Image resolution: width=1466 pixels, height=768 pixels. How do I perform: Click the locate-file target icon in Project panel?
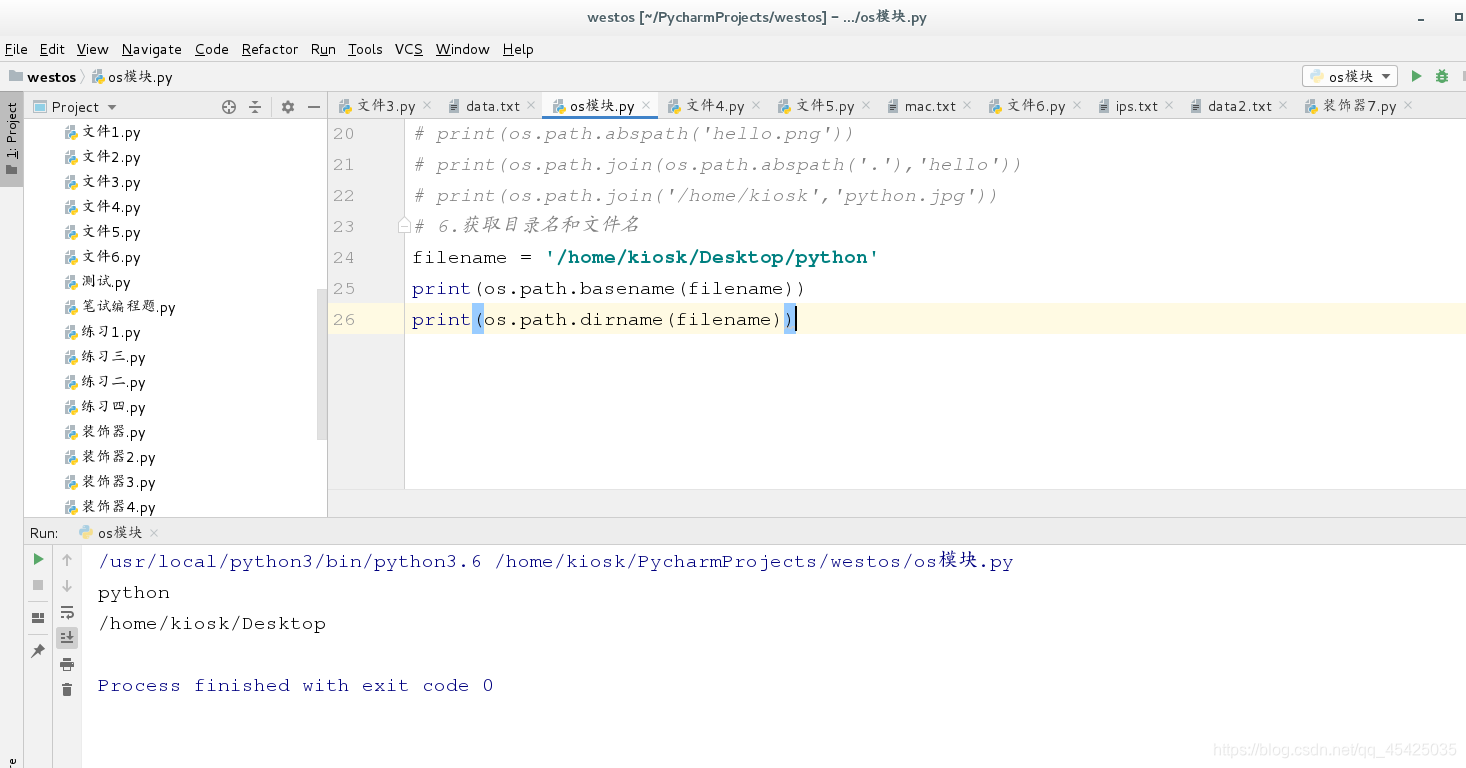(x=228, y=107)
